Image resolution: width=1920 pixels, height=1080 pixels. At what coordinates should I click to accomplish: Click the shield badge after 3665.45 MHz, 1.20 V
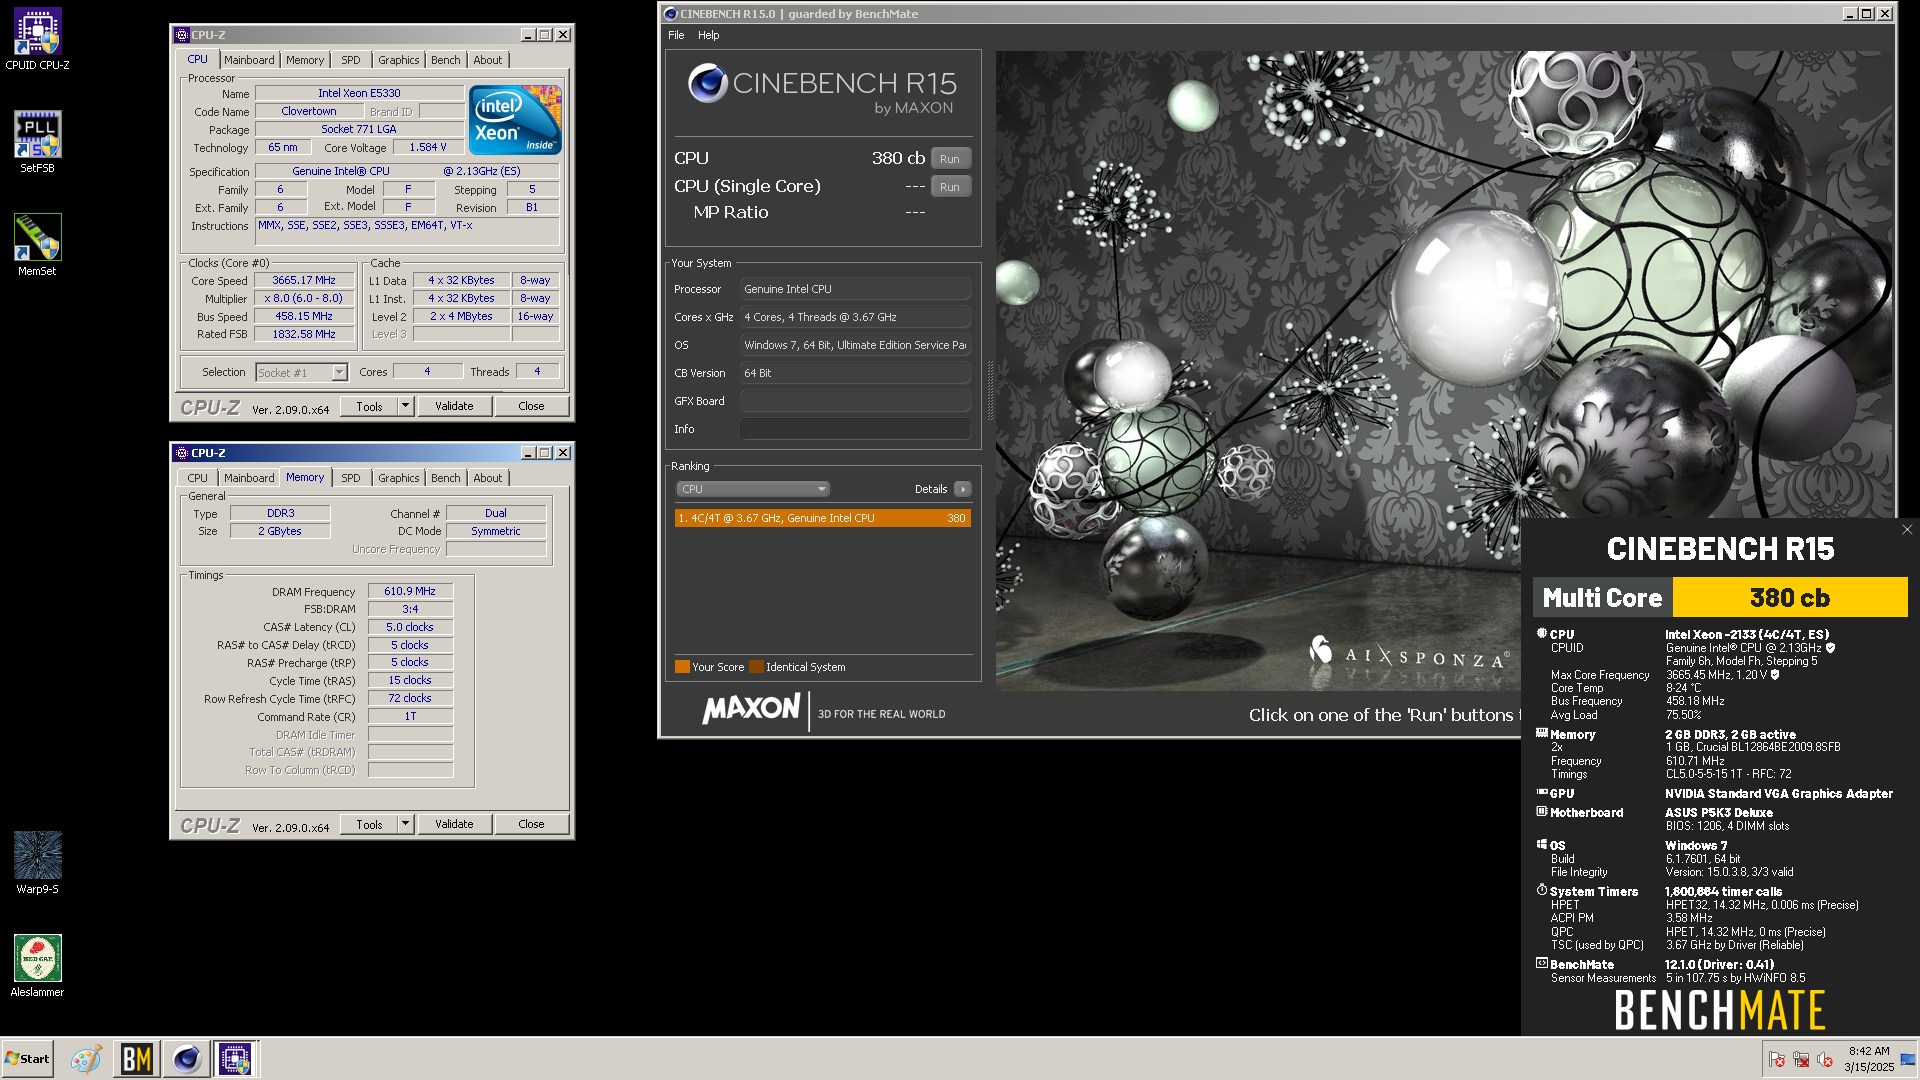(1775, 675)
